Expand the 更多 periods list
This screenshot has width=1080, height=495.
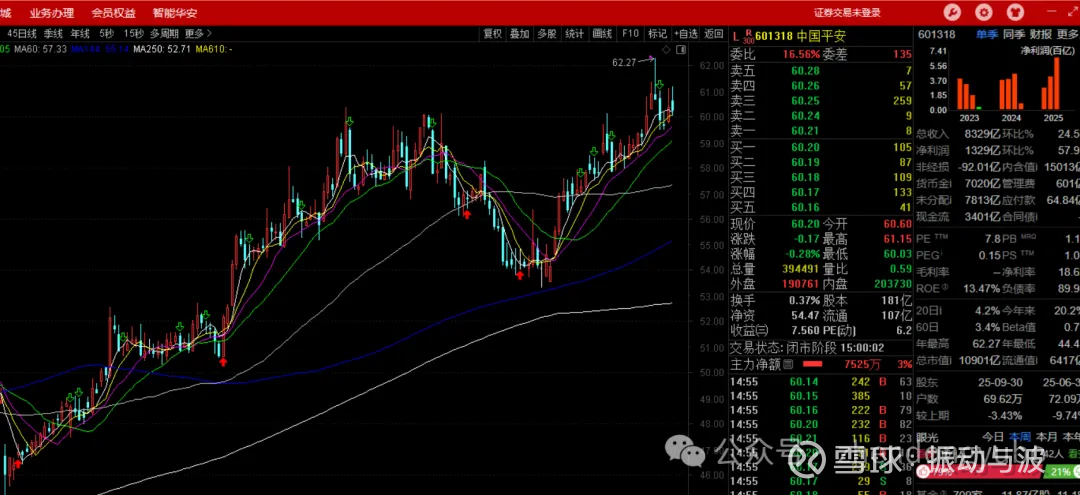(198, 33)
